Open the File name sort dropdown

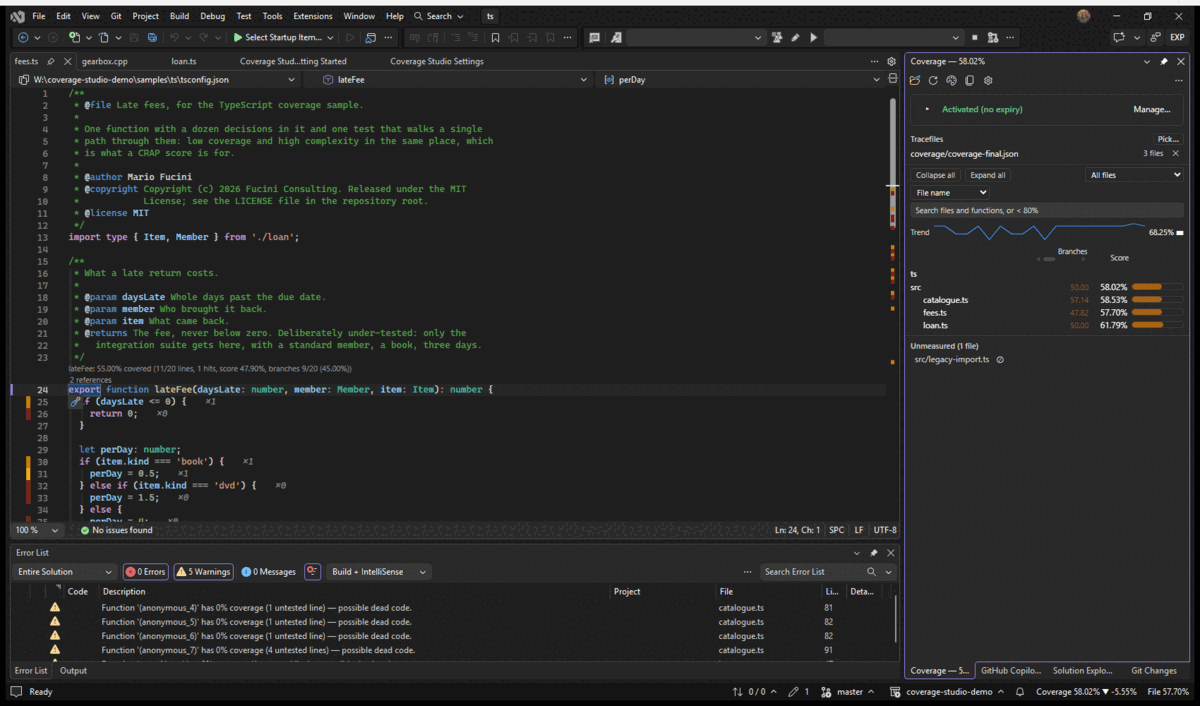coord(951,192)
